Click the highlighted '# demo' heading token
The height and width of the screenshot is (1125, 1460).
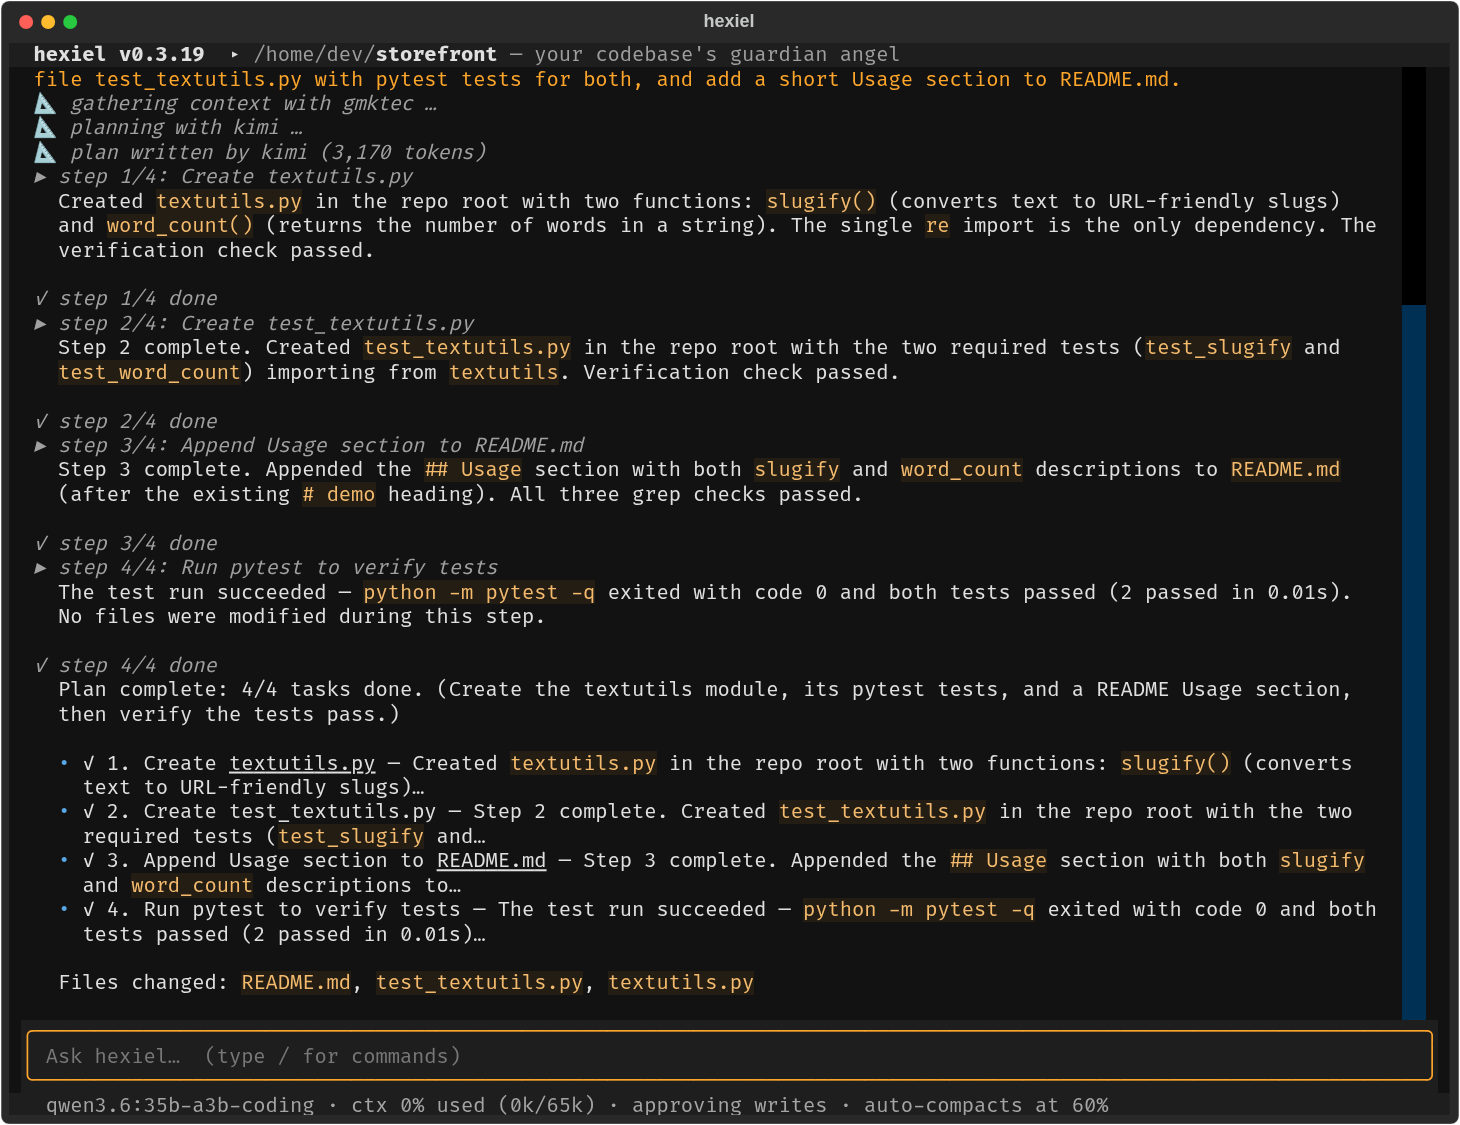point(339,494)
